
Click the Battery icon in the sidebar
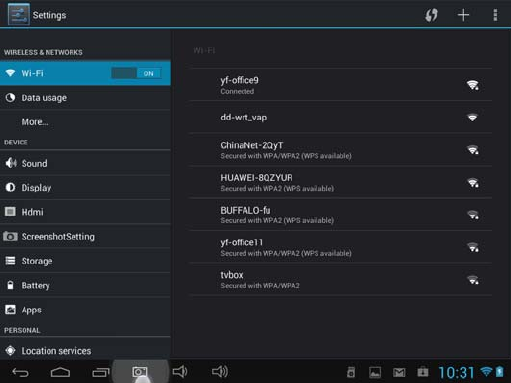[10, 285]
